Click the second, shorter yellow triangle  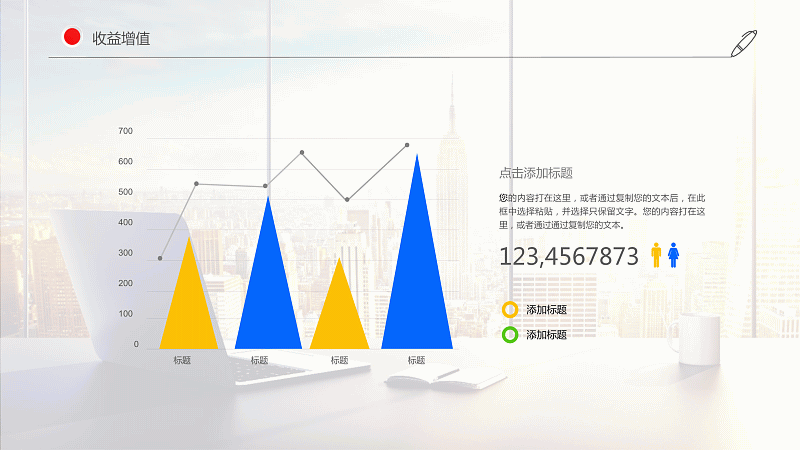[x=339, y=316]
